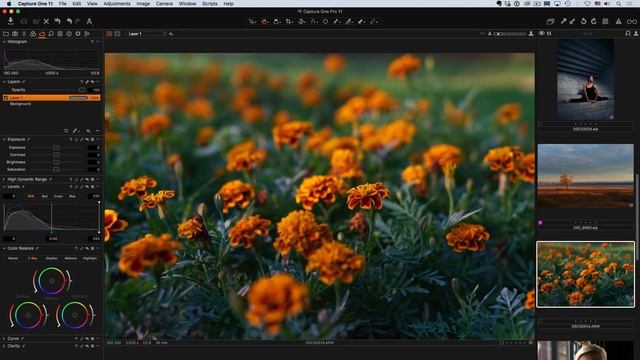The image size is (640, 360).
Task: Open the Image menu
Action: 143,3
